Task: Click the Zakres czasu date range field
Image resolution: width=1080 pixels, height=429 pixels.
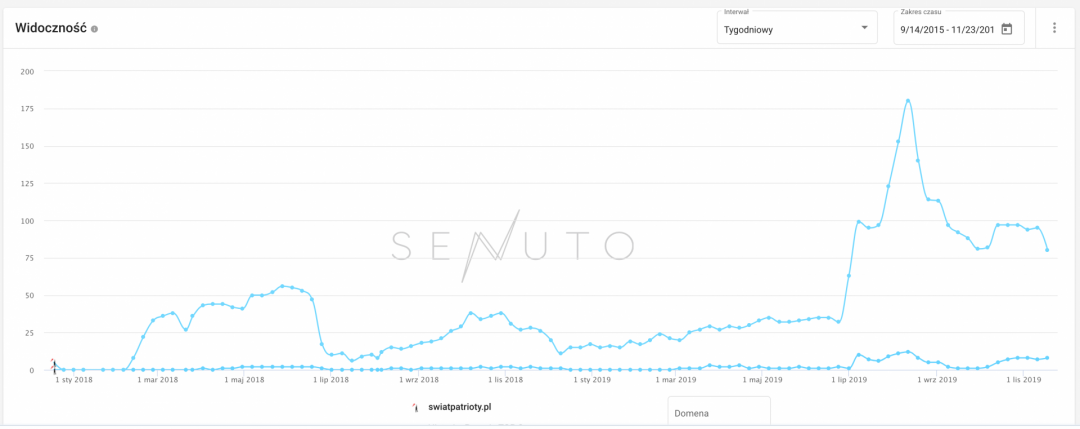Action: coord(947,30)
